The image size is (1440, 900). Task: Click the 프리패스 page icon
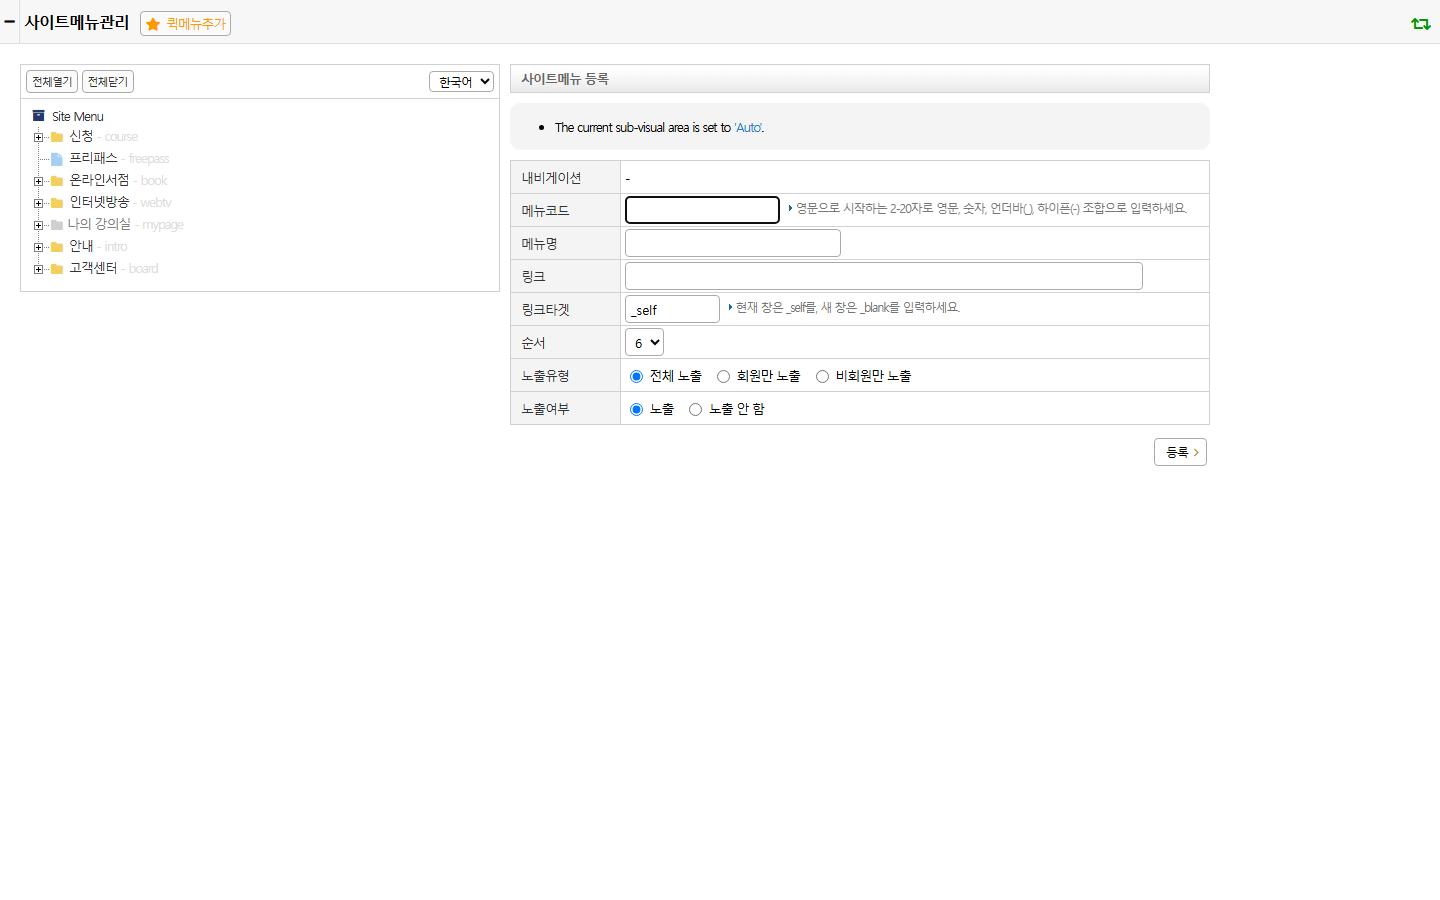click(x=57, y=159)
